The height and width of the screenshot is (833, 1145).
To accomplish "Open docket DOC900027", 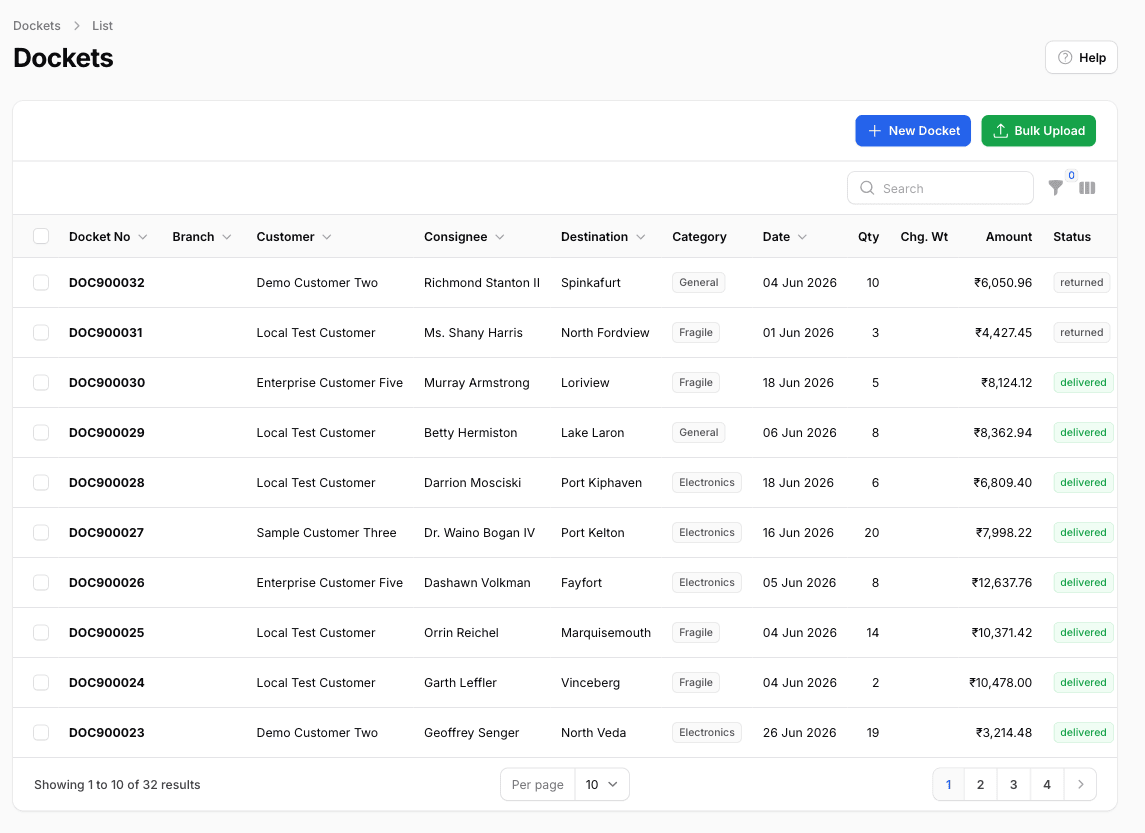I will (x=107, y=533).
